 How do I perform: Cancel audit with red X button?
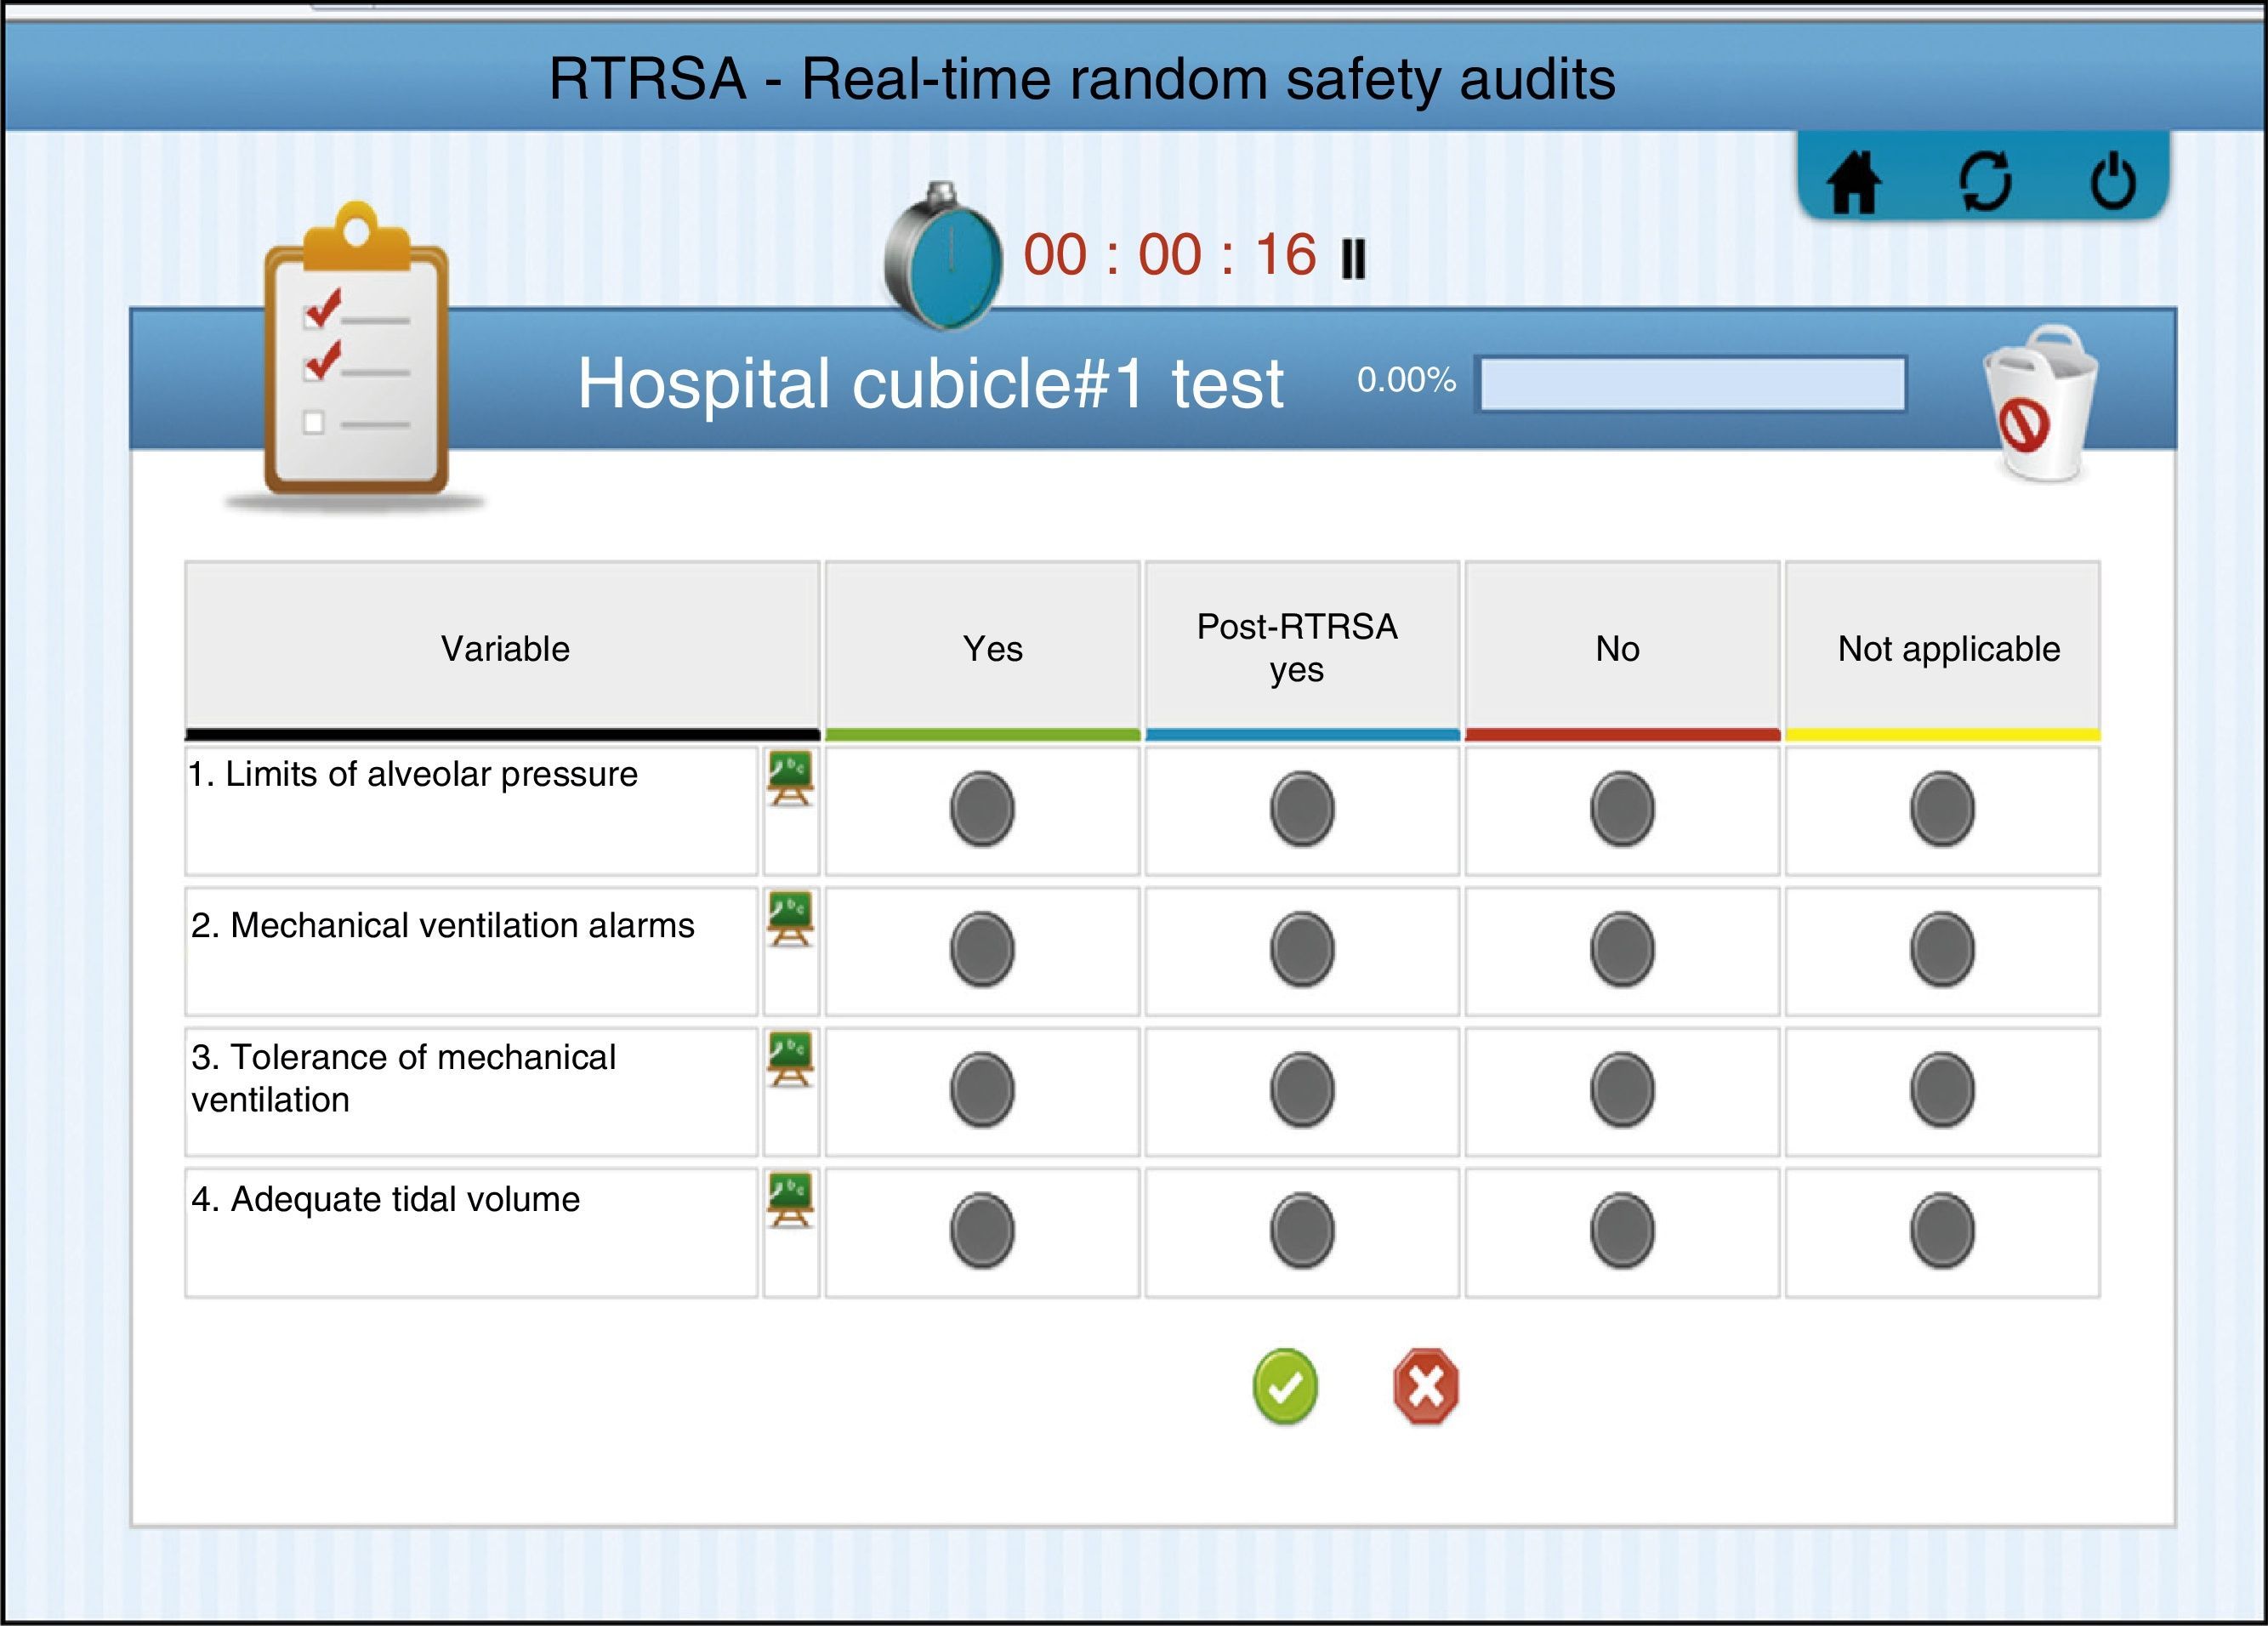[1425, 1386]
